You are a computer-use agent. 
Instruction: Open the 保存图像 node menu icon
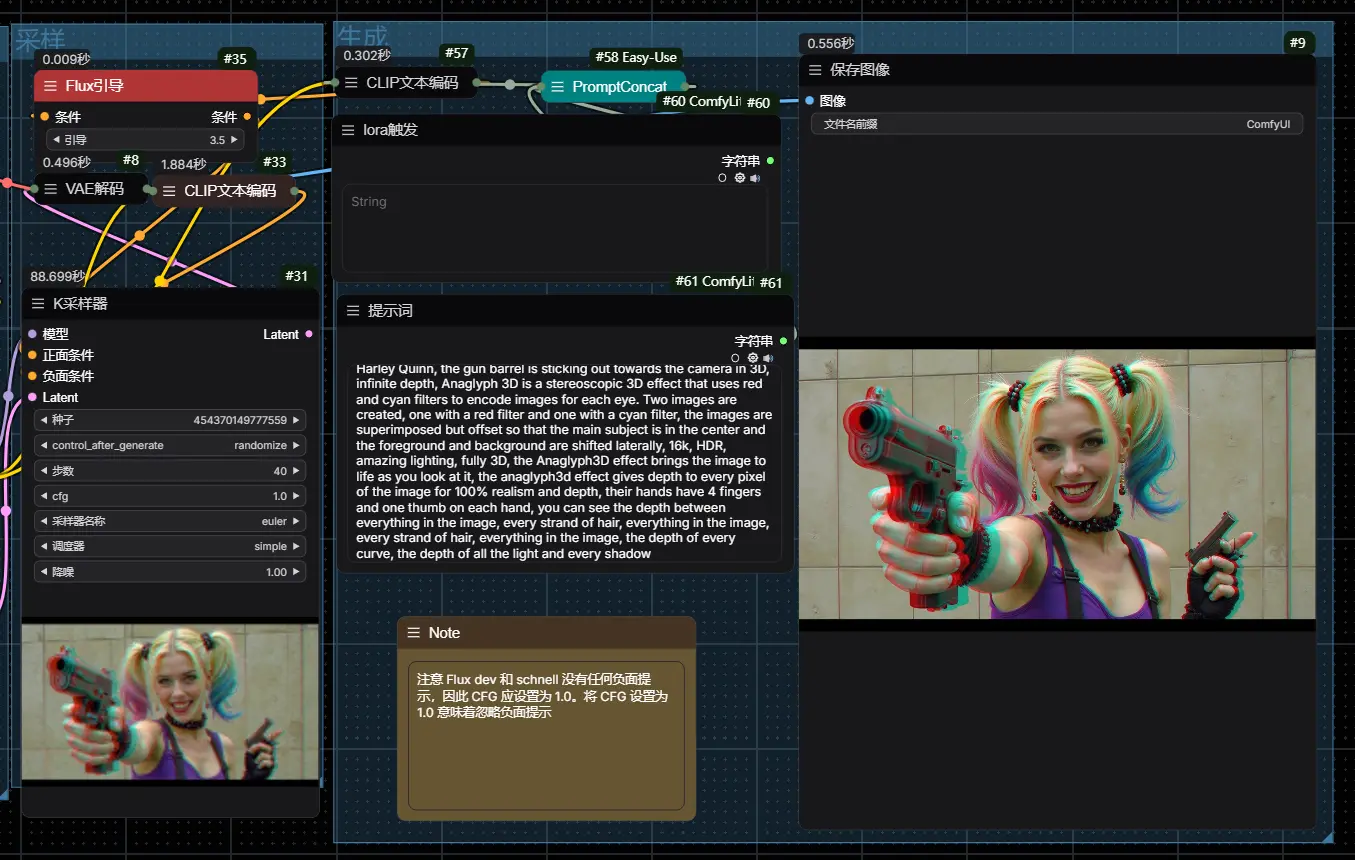point(815,70)
